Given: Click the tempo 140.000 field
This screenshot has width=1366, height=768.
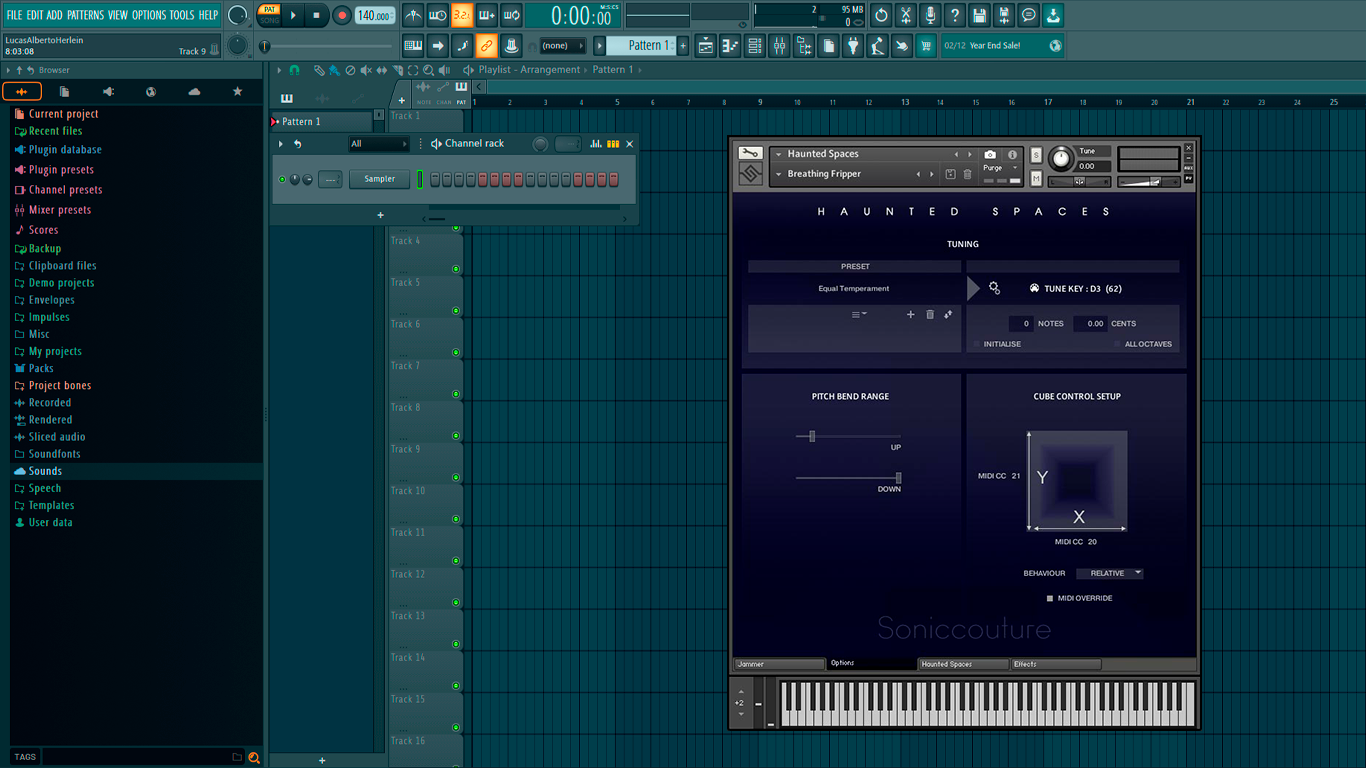Looking at the screenshot, I should click(x=375, y=16).
